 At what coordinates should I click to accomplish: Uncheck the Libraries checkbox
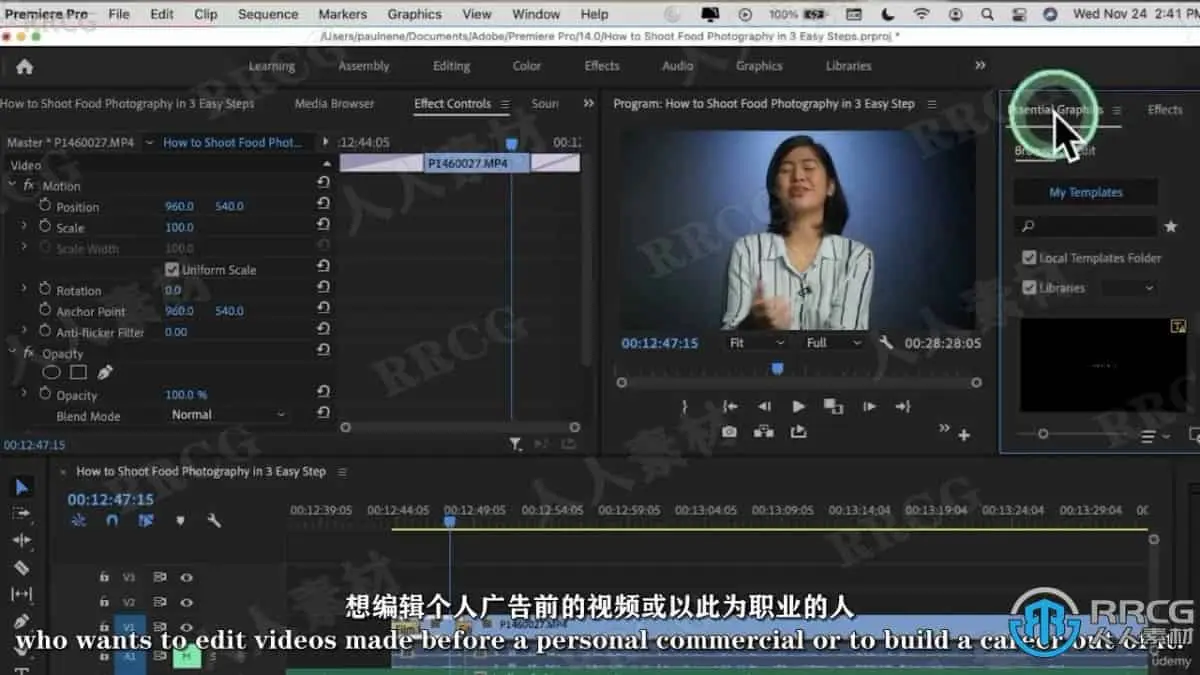coord(1029,288)
